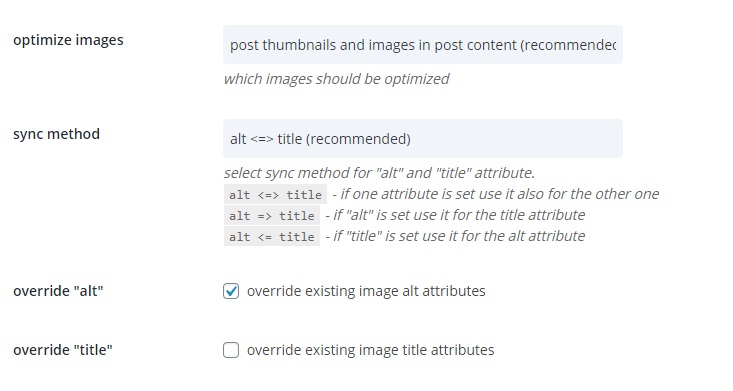The height and width of the screenshot is (391, 733).
Task: Click 'if "title" is set' explanation text
Action: coord(455,236)
